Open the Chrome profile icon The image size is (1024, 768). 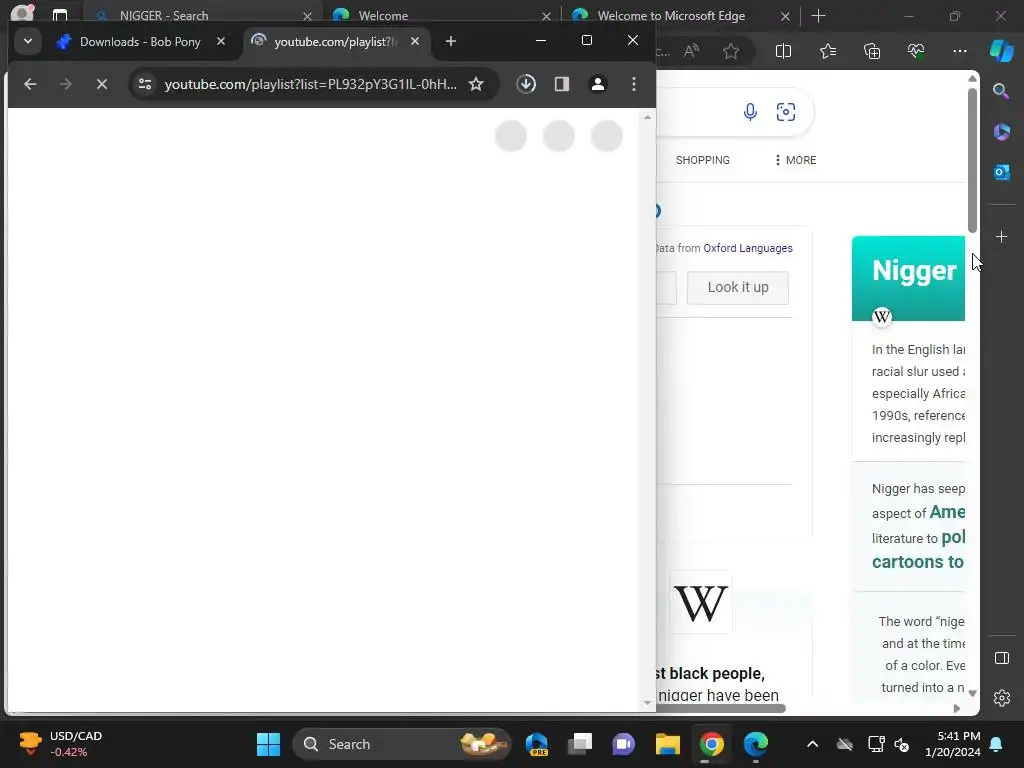point(598,84)
